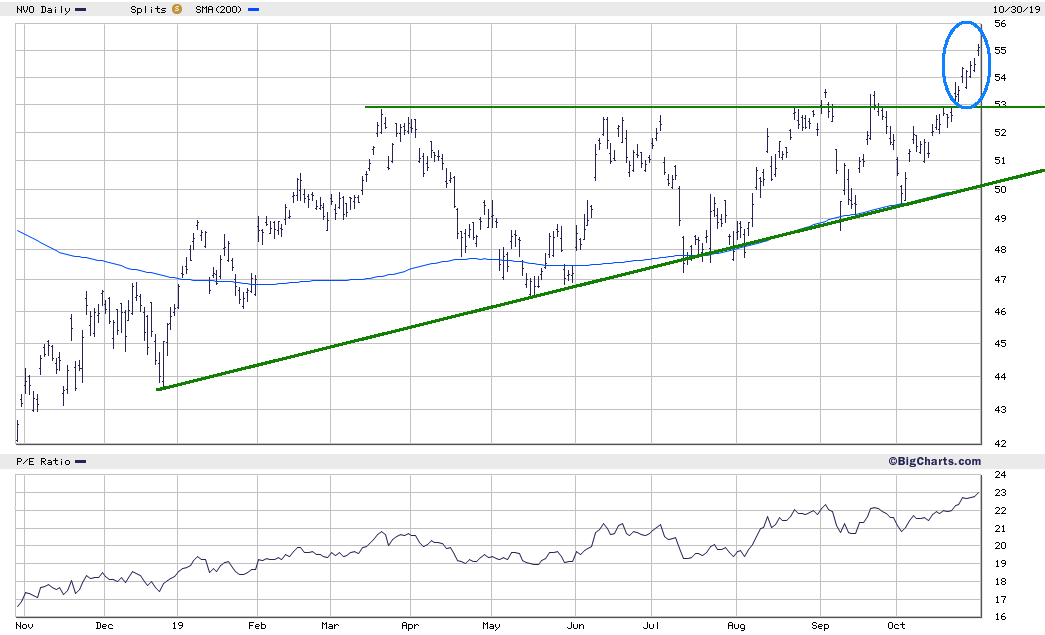Click the 55 price axis value
1045x635 pixels.
[x=1000, y=51]
